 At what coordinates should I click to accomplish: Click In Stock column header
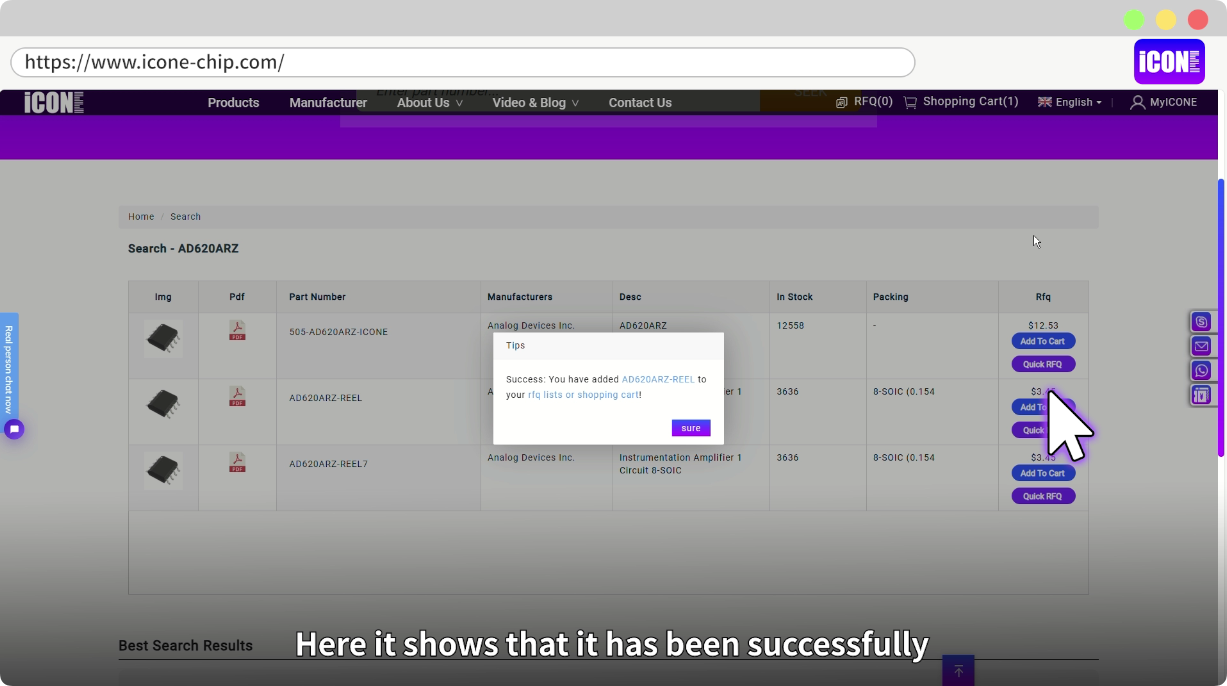coord(795,297)
